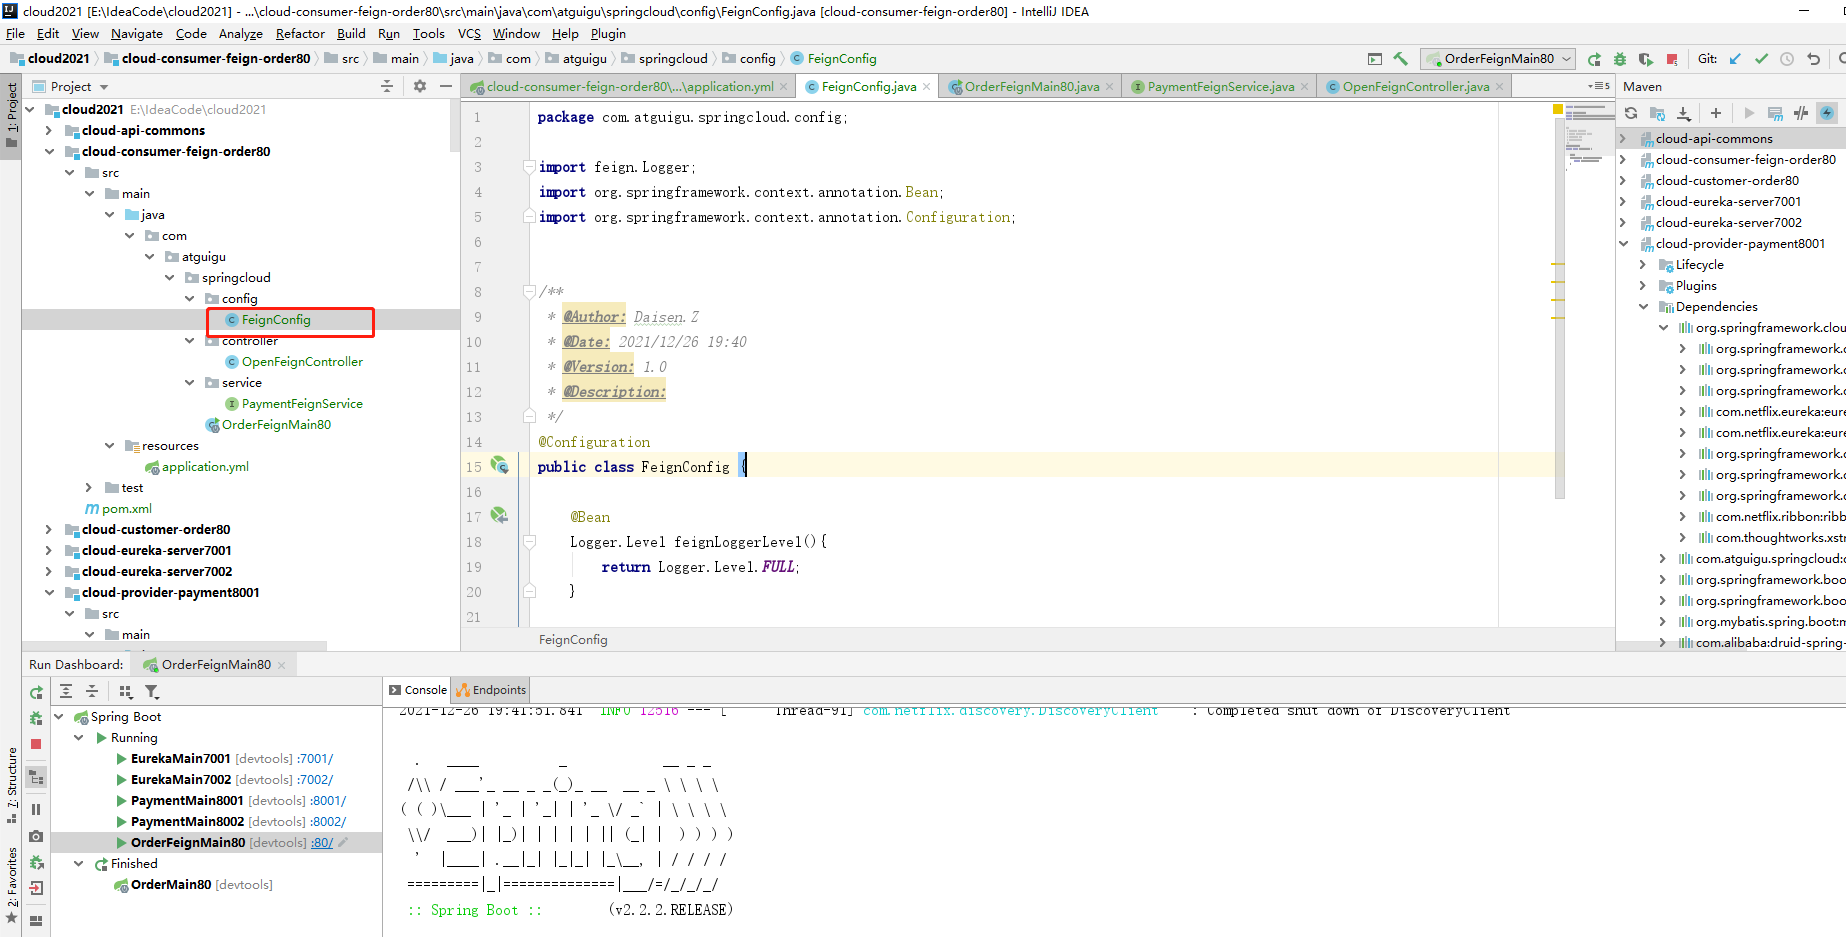Click the camera thread dump icon
The width and height of the screenshot is (1846, 937).
(36, 836)
